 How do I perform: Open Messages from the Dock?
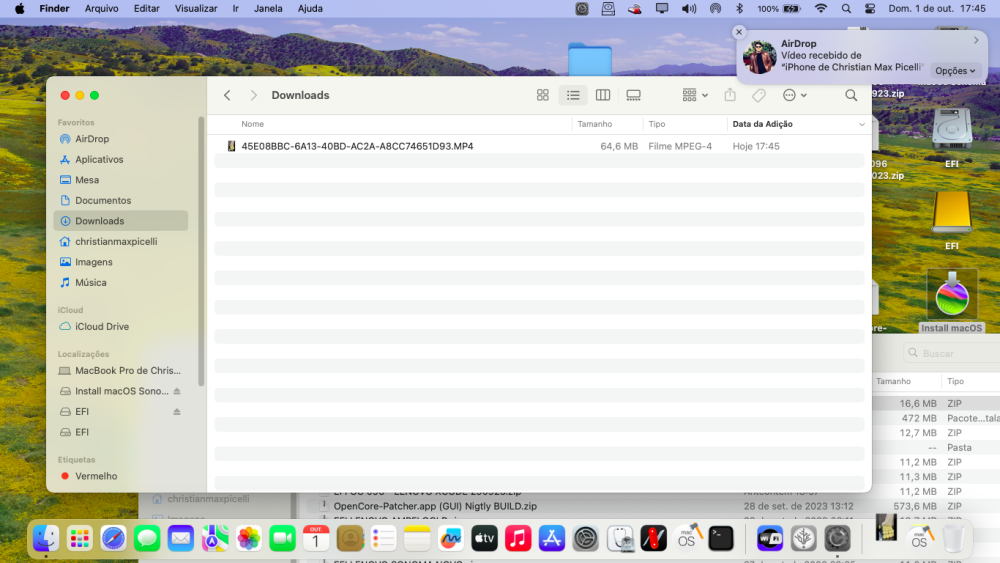coord(147,539)
